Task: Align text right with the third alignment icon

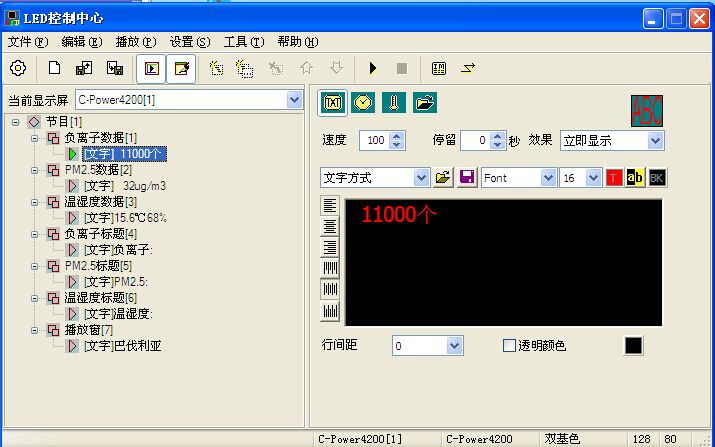Action: click(330, 247)
